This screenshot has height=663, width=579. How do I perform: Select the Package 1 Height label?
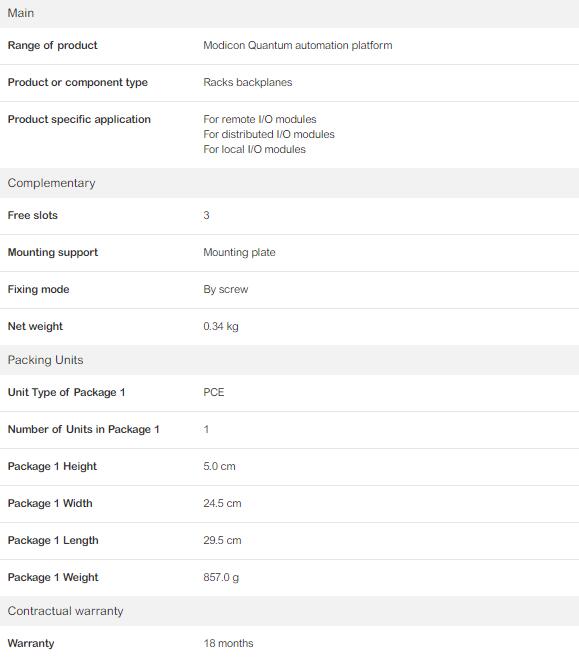tap(52, 466)
